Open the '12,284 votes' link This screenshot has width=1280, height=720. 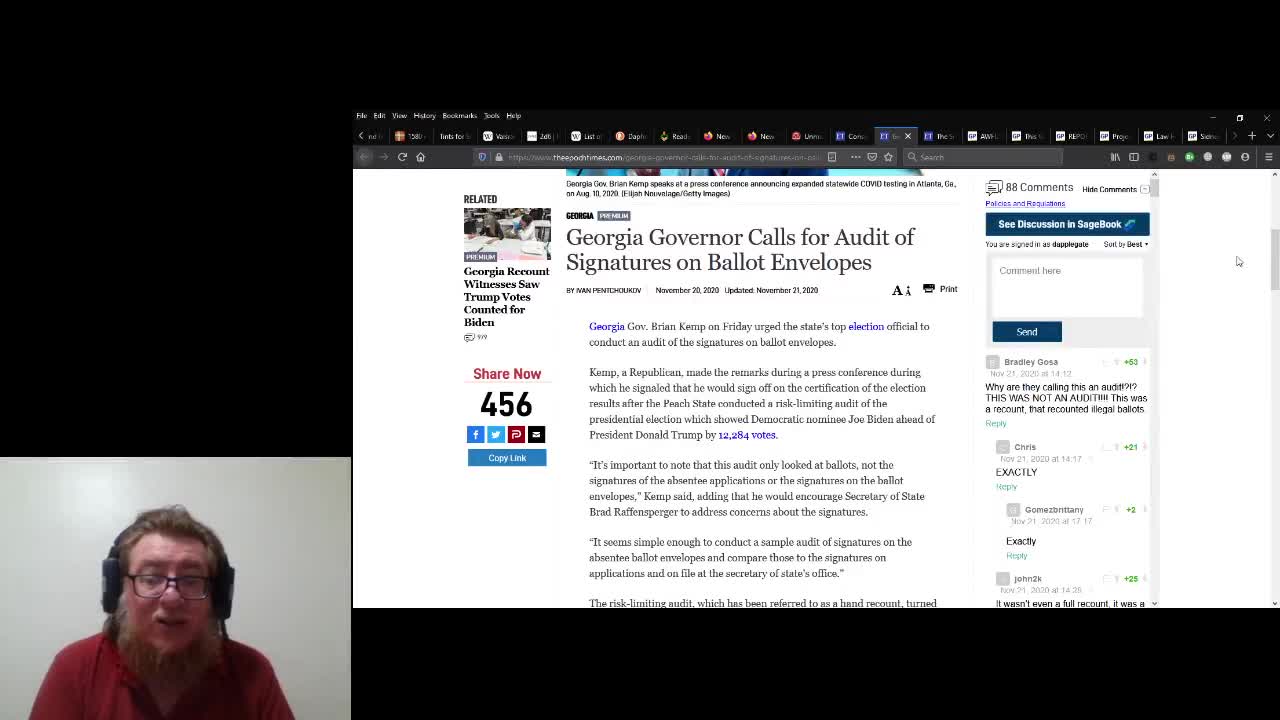(x=747, y=435)
